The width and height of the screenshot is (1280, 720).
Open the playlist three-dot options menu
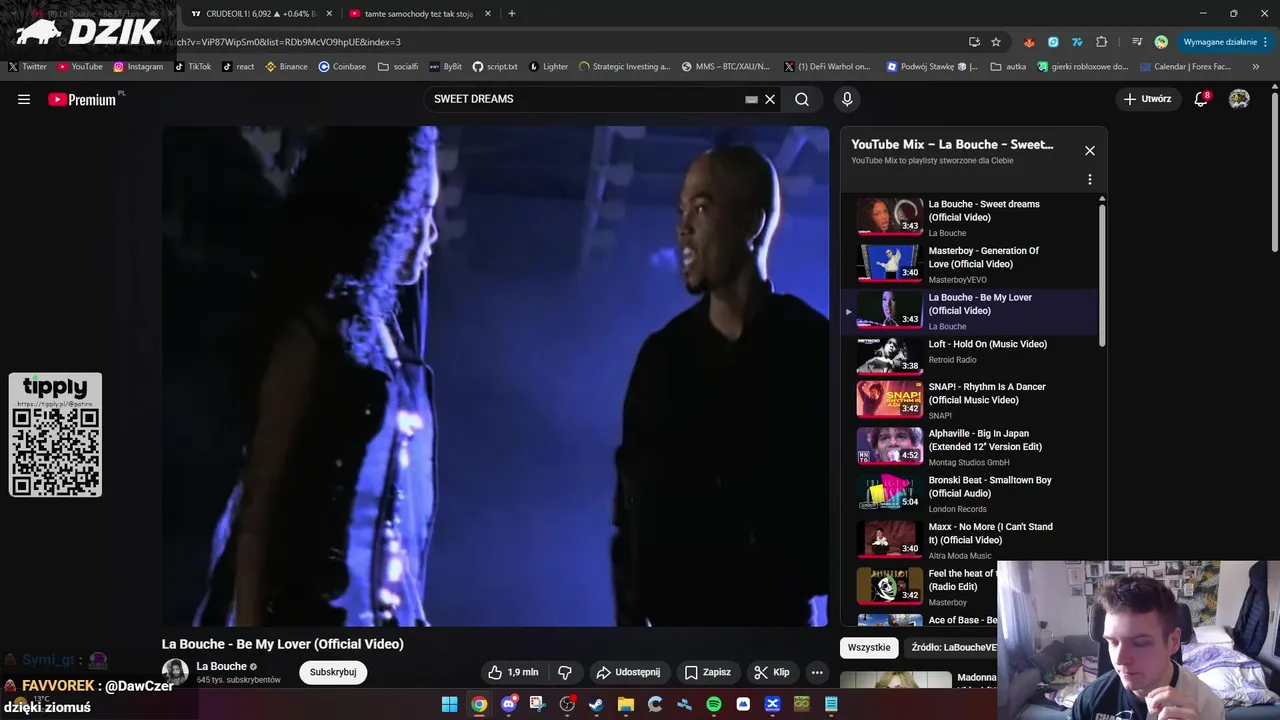1090,179
